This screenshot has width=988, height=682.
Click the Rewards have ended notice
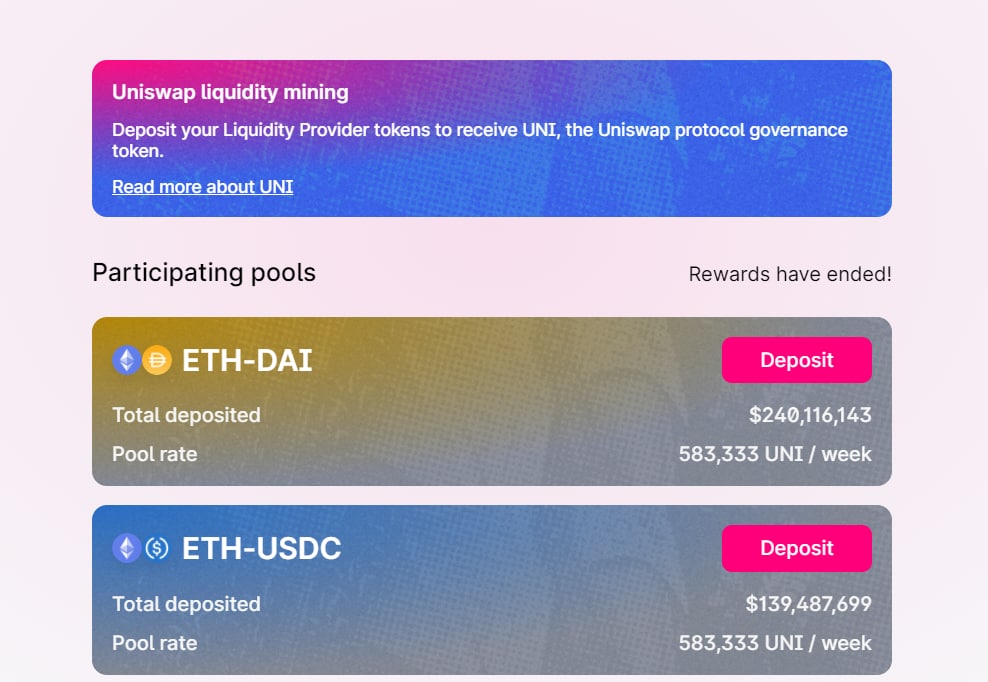point(790,274)
